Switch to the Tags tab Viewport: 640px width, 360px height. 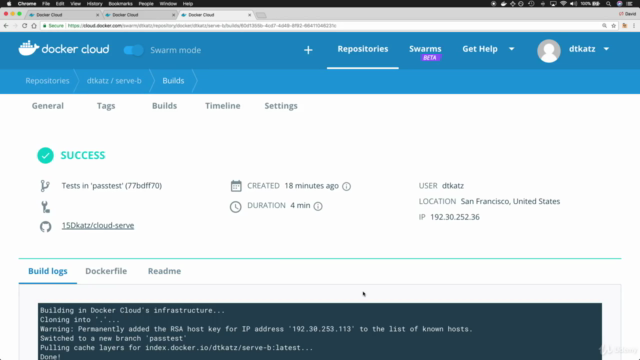(106, 106)
